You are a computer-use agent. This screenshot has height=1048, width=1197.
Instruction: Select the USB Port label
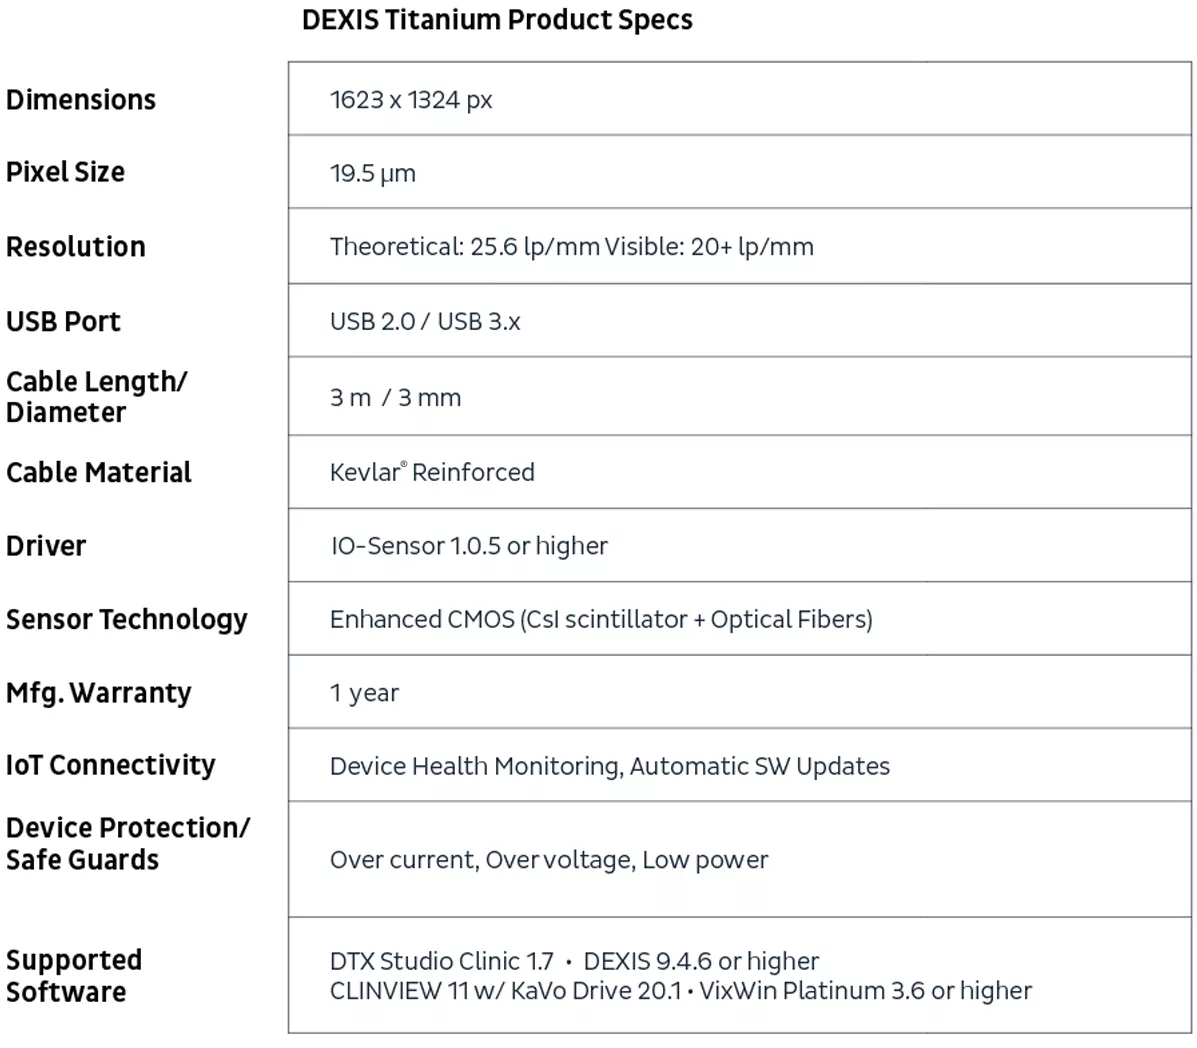click(63, 321)
